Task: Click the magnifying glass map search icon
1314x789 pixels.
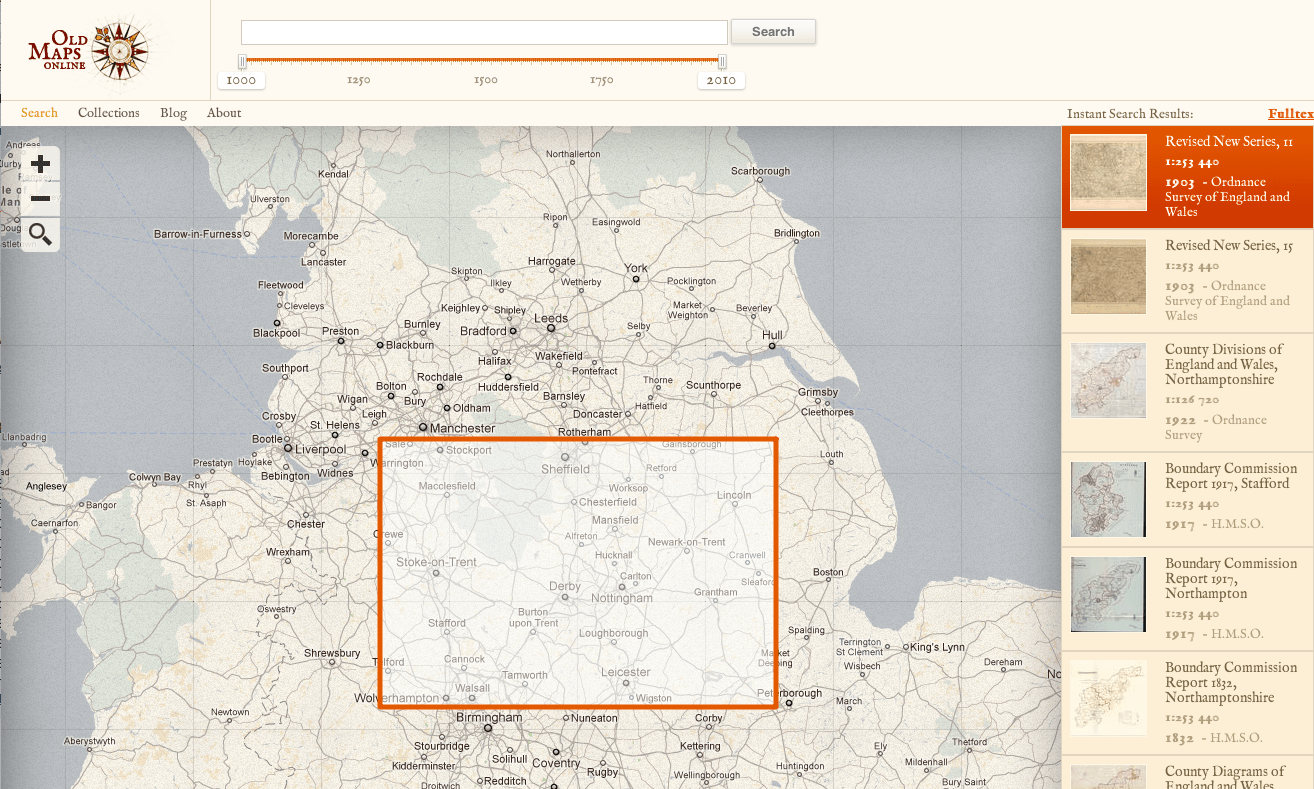Action: (40, 235)
